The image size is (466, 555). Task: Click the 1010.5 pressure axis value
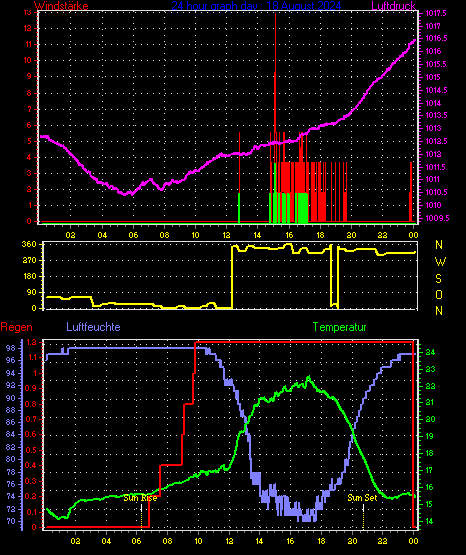click(436, 193)
